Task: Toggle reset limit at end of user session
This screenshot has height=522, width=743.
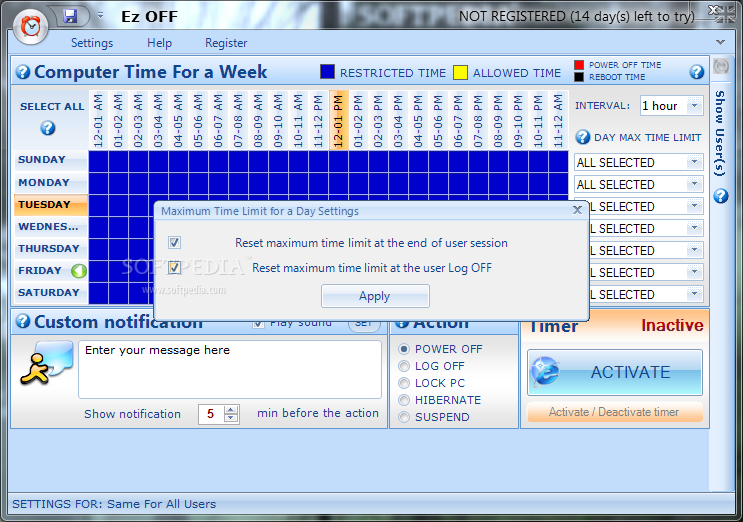Action: [x=174, y=243]
